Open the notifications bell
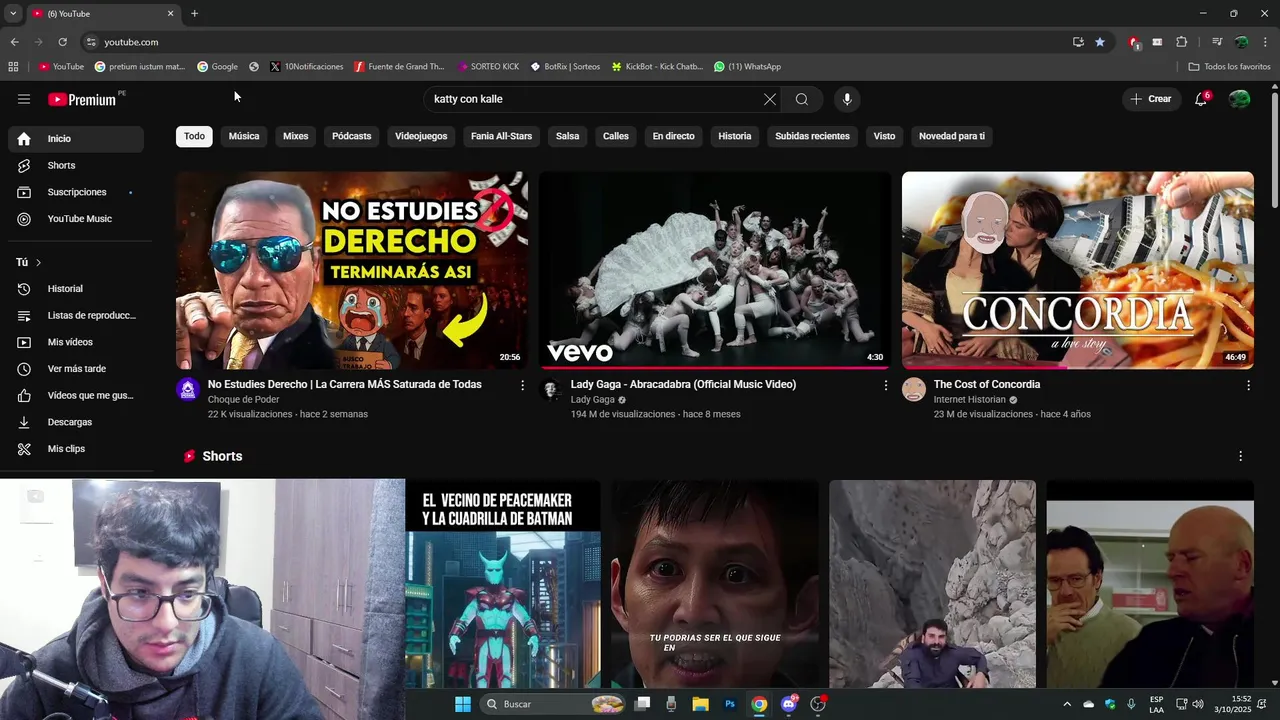Screen dimensions: 1280x720 tap(1201, 99)
